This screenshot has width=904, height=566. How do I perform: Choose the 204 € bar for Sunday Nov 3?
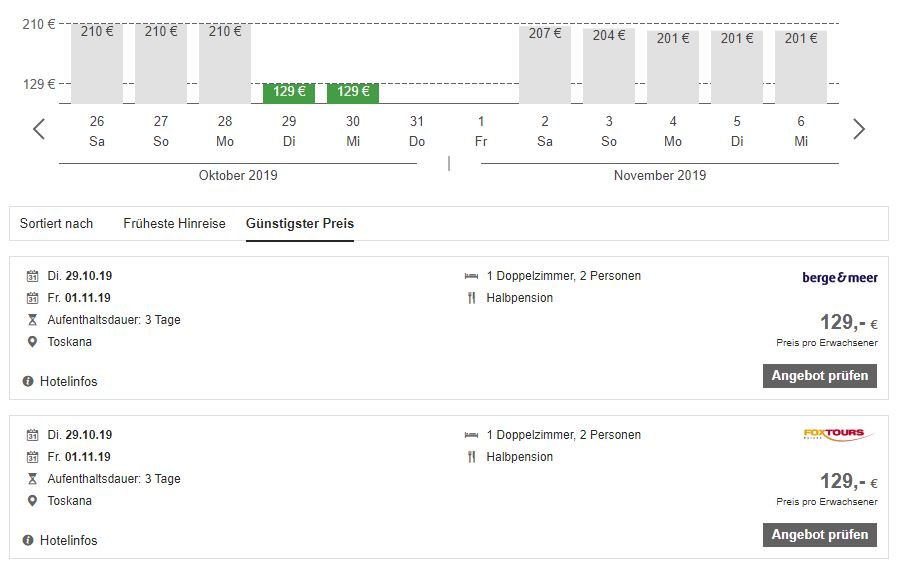pyautogui.click(x=609, y=66)
